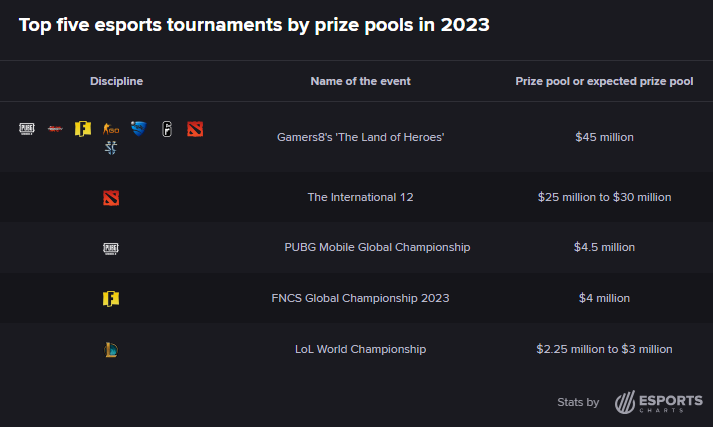The image size is (713, 427).
Task: Click Dota 2 icon beside The International 12
Action: [x=111, y=198]
